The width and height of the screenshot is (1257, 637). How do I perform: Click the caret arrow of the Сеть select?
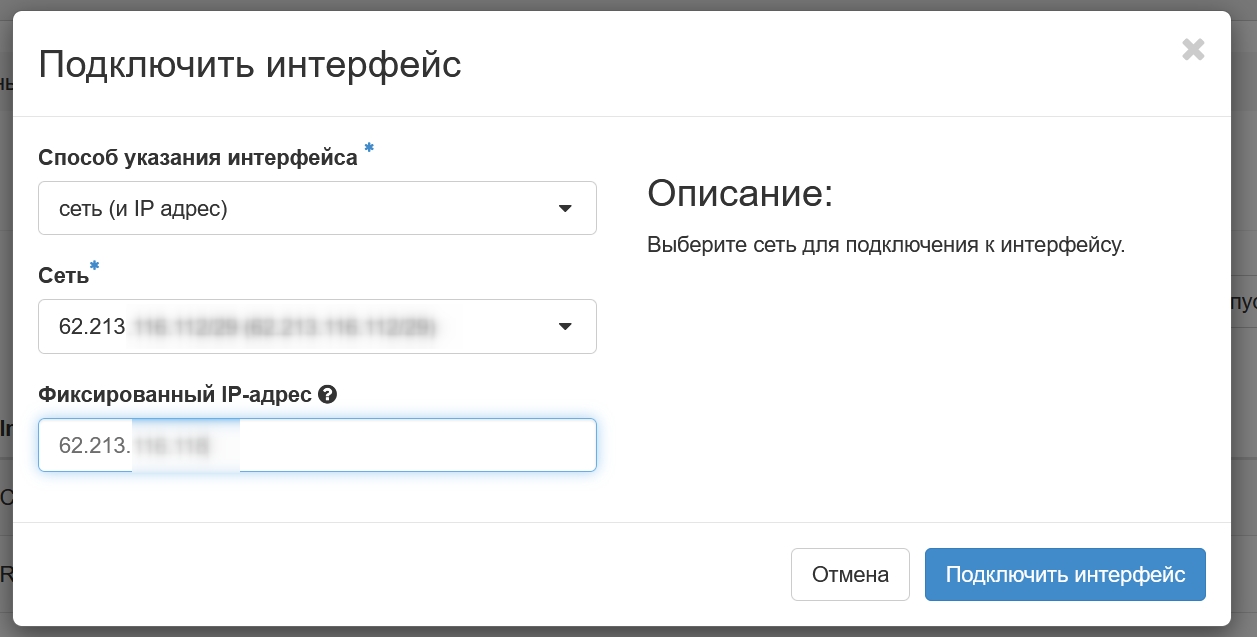click(565, 327)
